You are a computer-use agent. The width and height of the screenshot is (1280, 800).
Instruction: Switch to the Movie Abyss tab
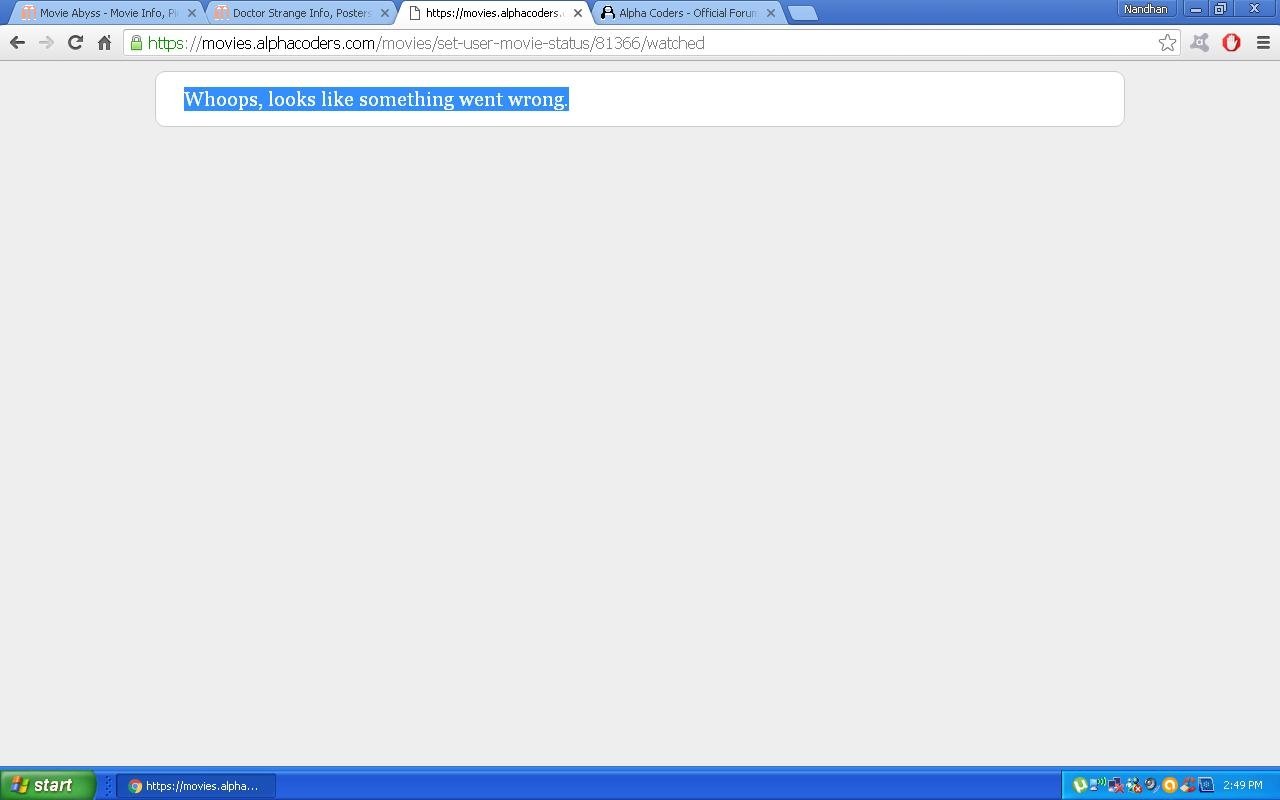(x=105, y=13)
